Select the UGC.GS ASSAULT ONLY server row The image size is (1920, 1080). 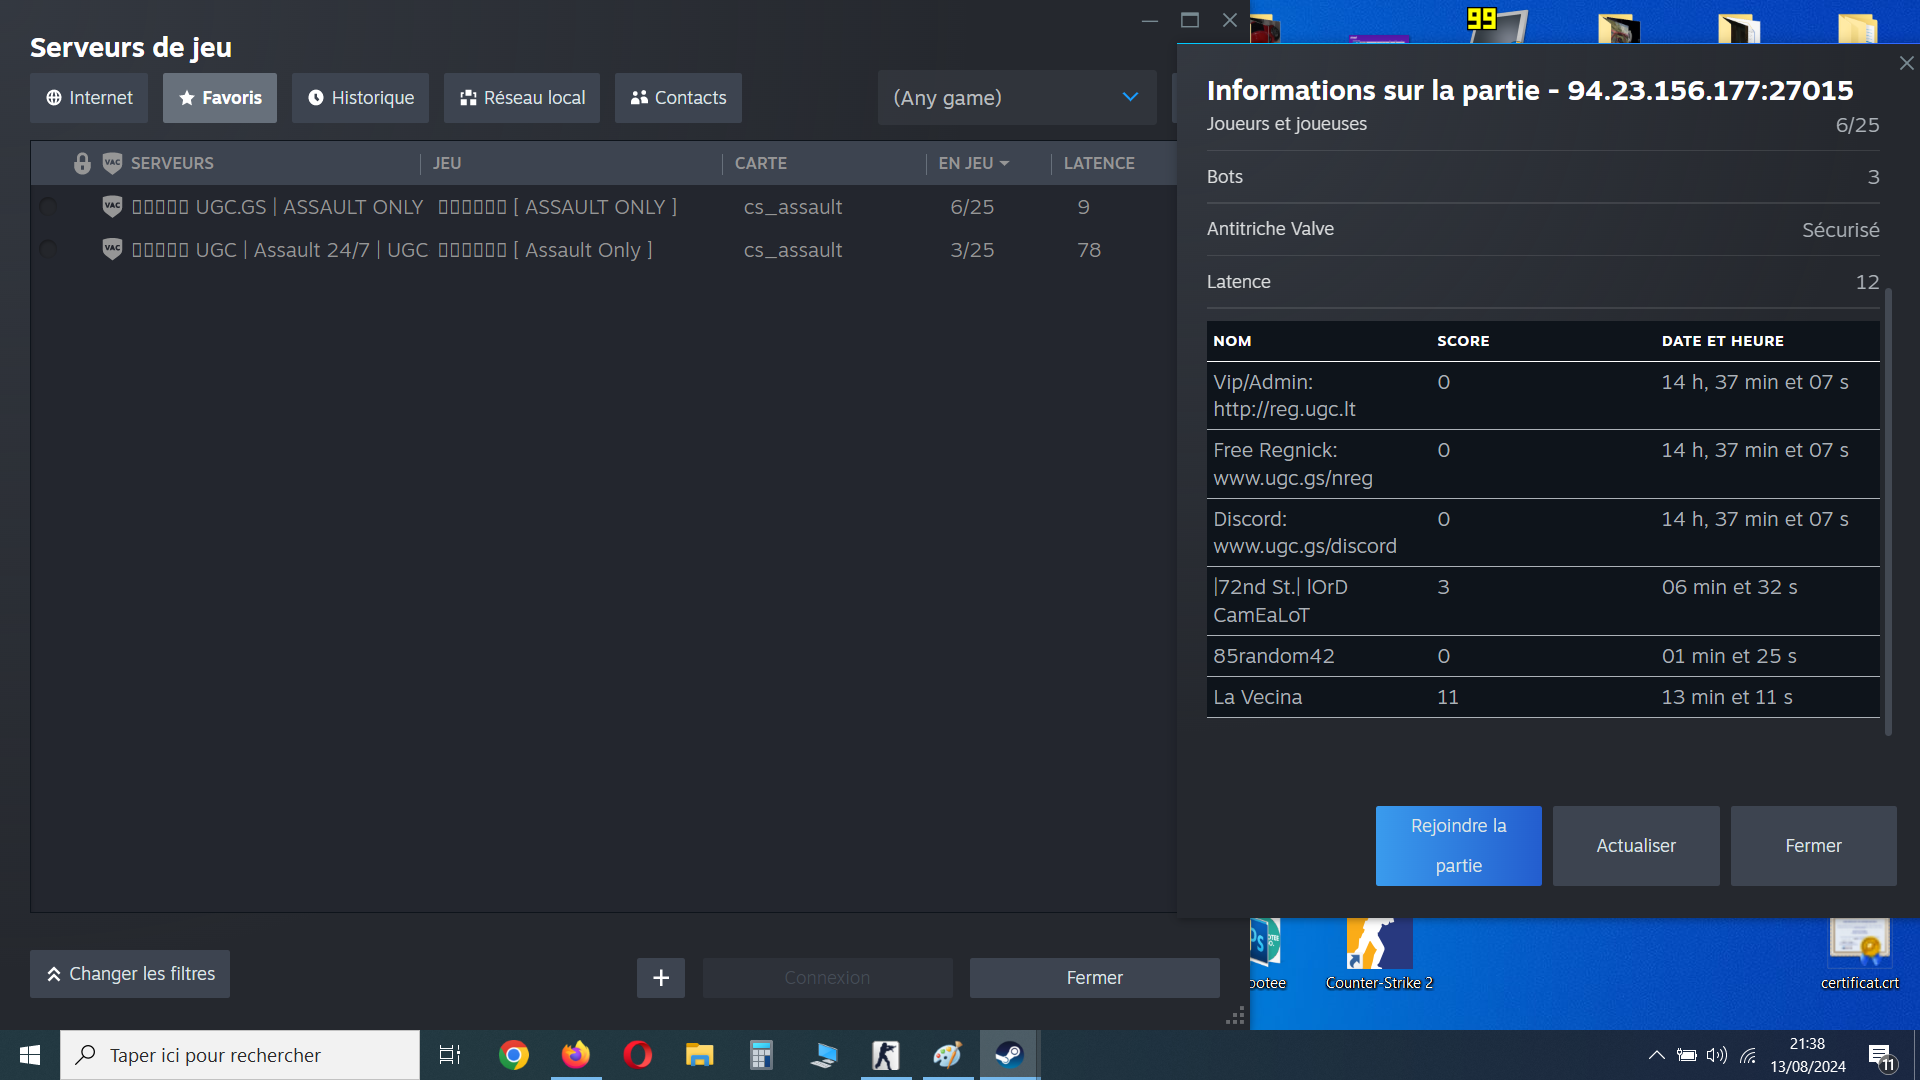pyautogui.click(x=600, y=207)
